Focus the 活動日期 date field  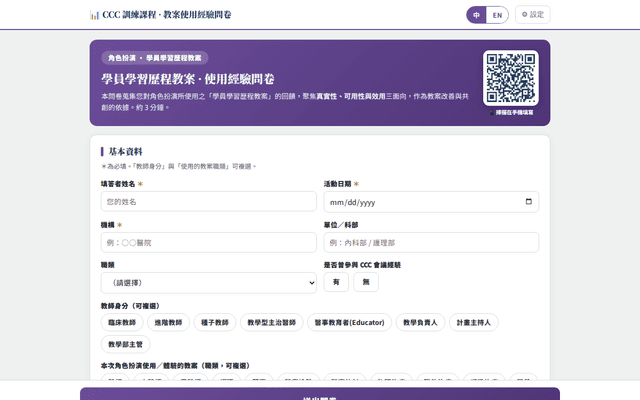pos(431,202)
